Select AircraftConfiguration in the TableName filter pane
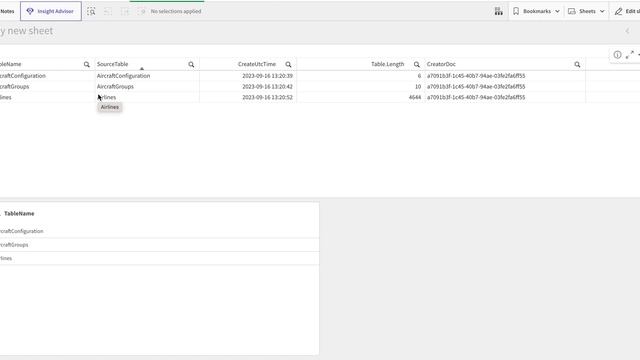Image resolution: width=640 pixels, height=360 pixels. point(159,231)
